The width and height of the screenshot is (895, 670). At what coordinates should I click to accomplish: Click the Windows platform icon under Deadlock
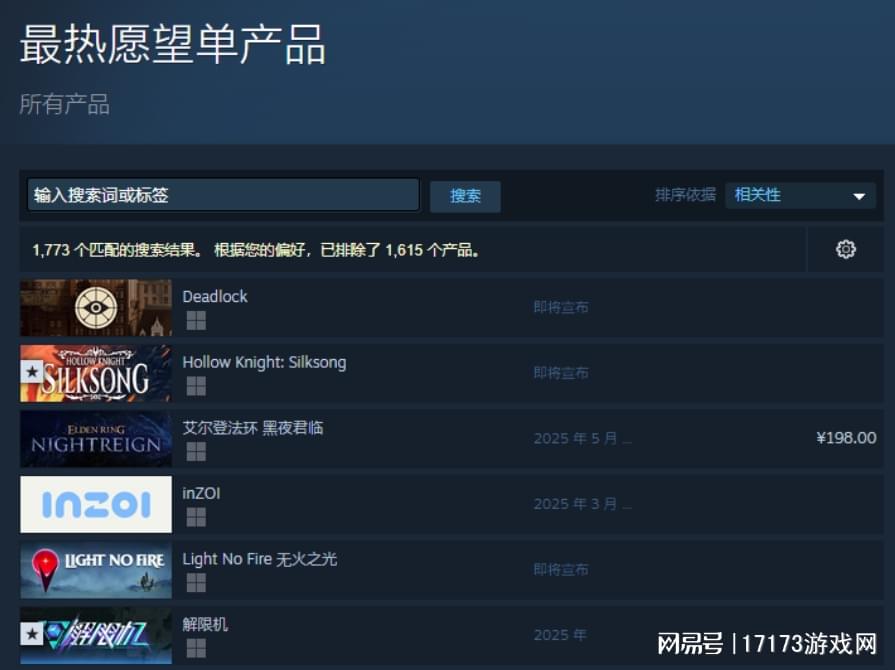click(x=196, y=321)
